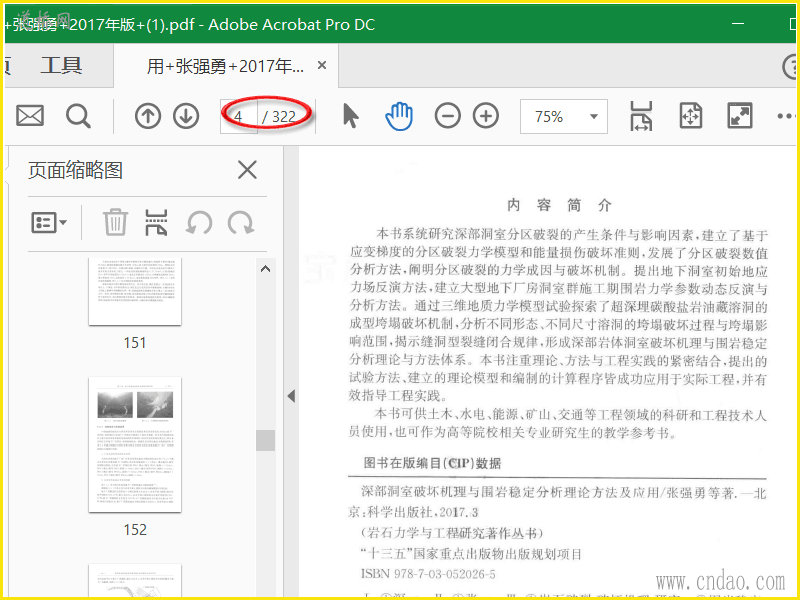
Task: Click the extract pages icon
Action: [156, 222]
